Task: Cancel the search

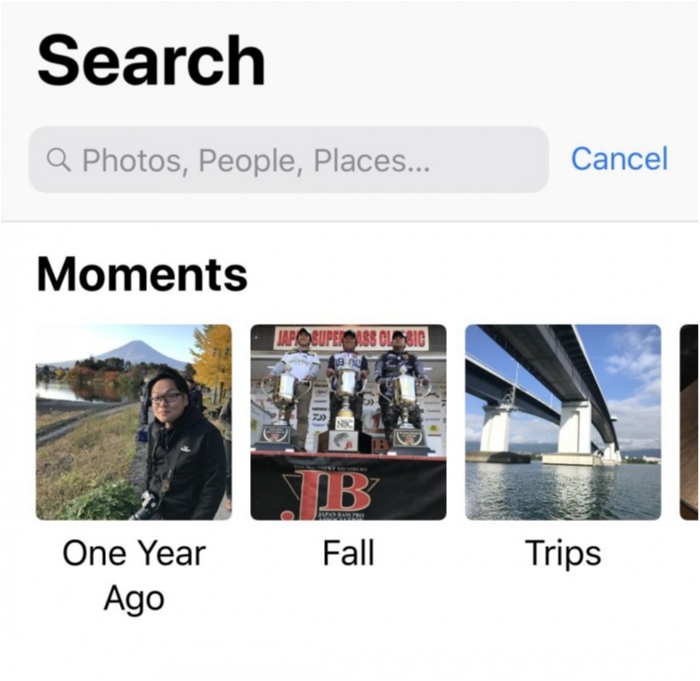Action: (619, 159)
